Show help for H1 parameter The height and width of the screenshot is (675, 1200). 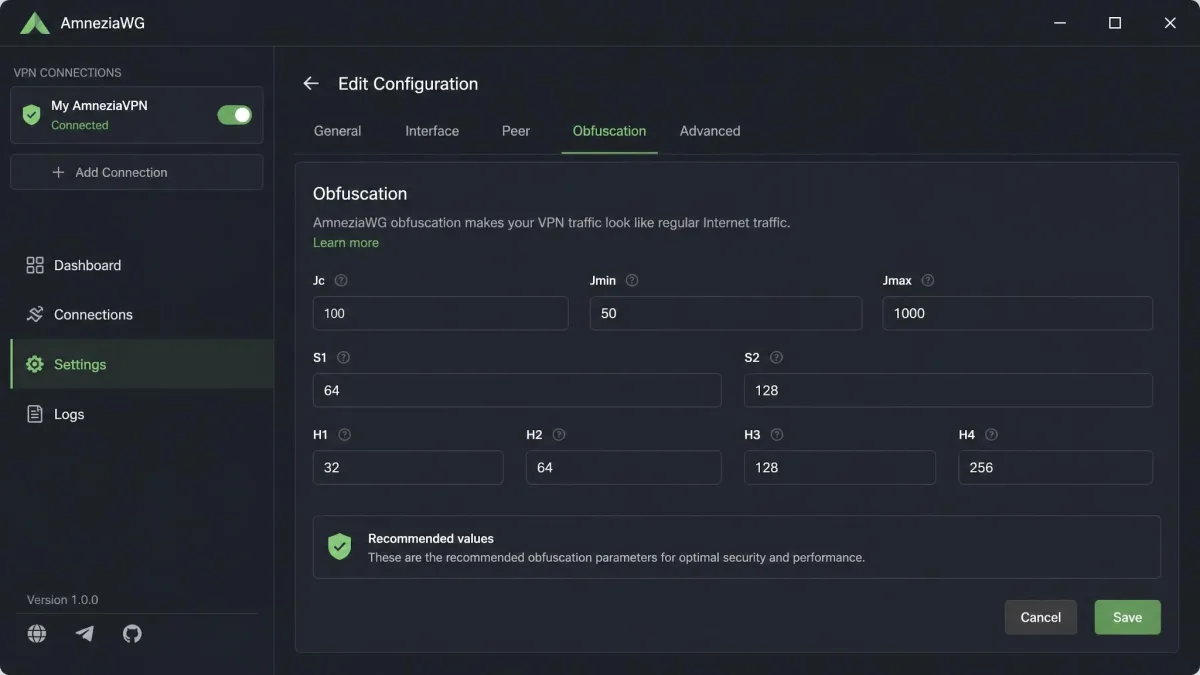point(345,435)
